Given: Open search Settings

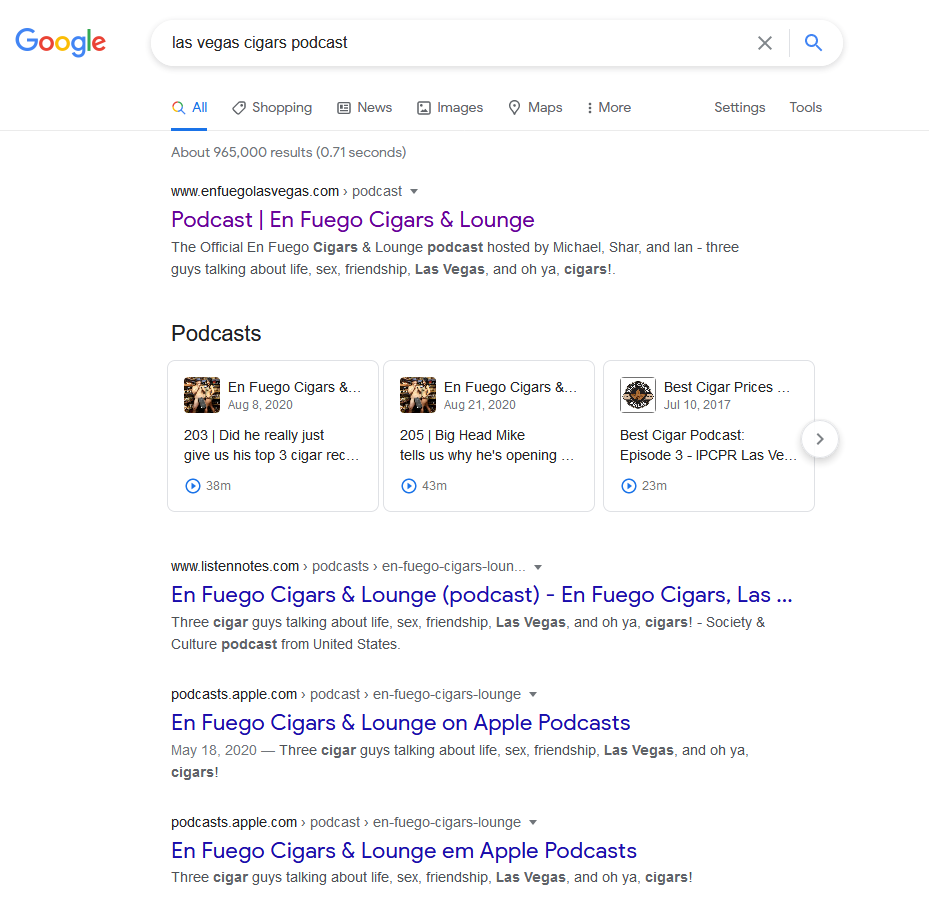Looking at the screenshot, I should pyautogui.click(x=739, y=107).
